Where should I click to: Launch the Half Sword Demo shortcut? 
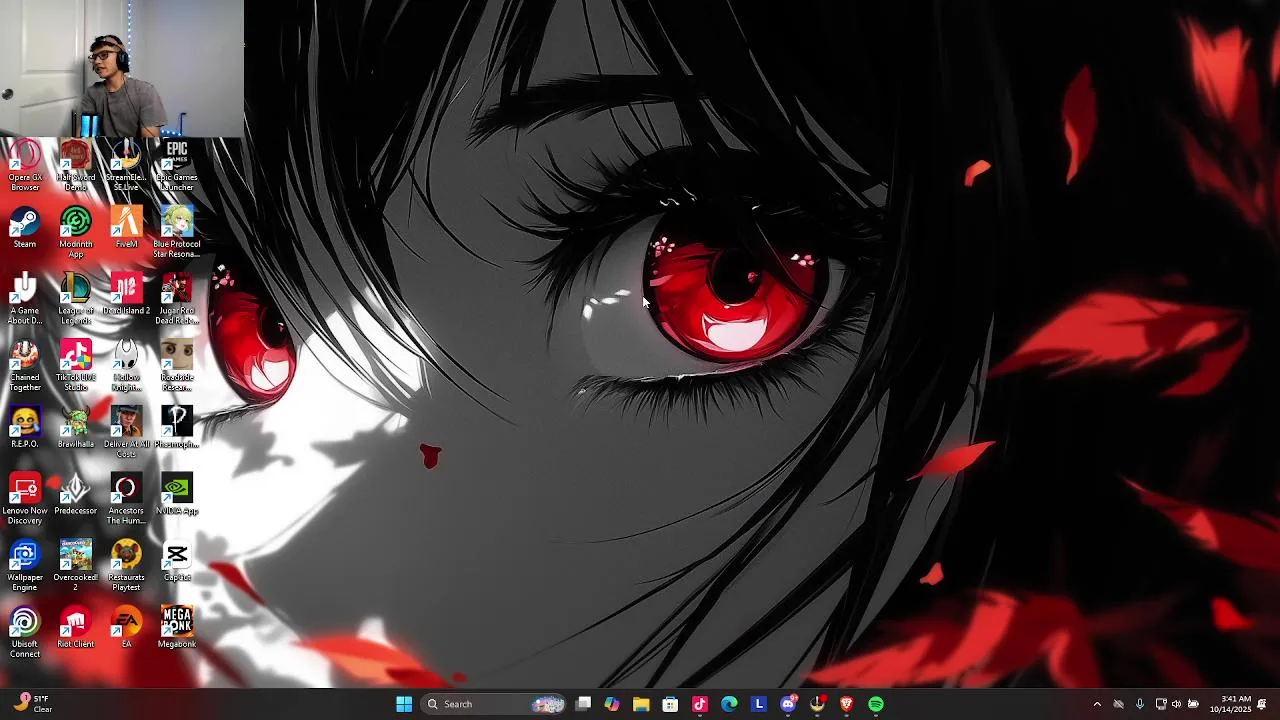(76, 166)
